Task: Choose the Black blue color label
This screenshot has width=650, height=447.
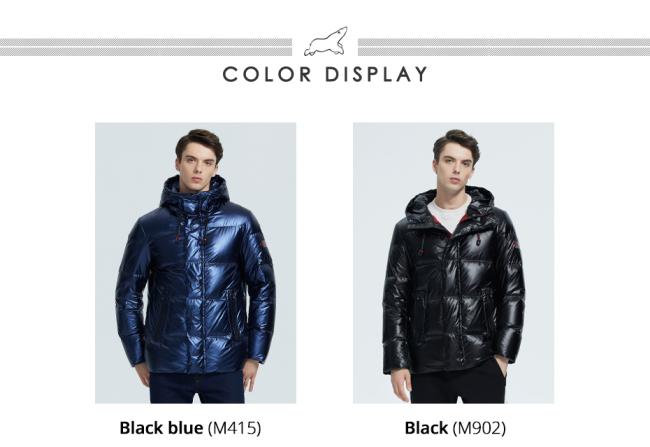Action: pyautogui.click(x=161, y=428)
